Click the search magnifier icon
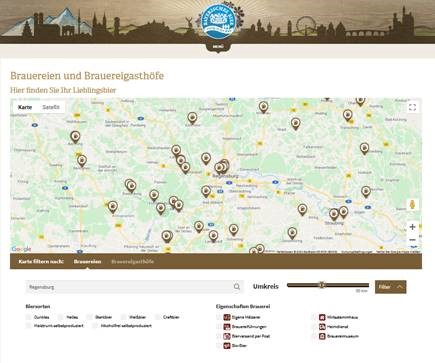This screenshot has height=363, width=435. [x=237, y=287]
